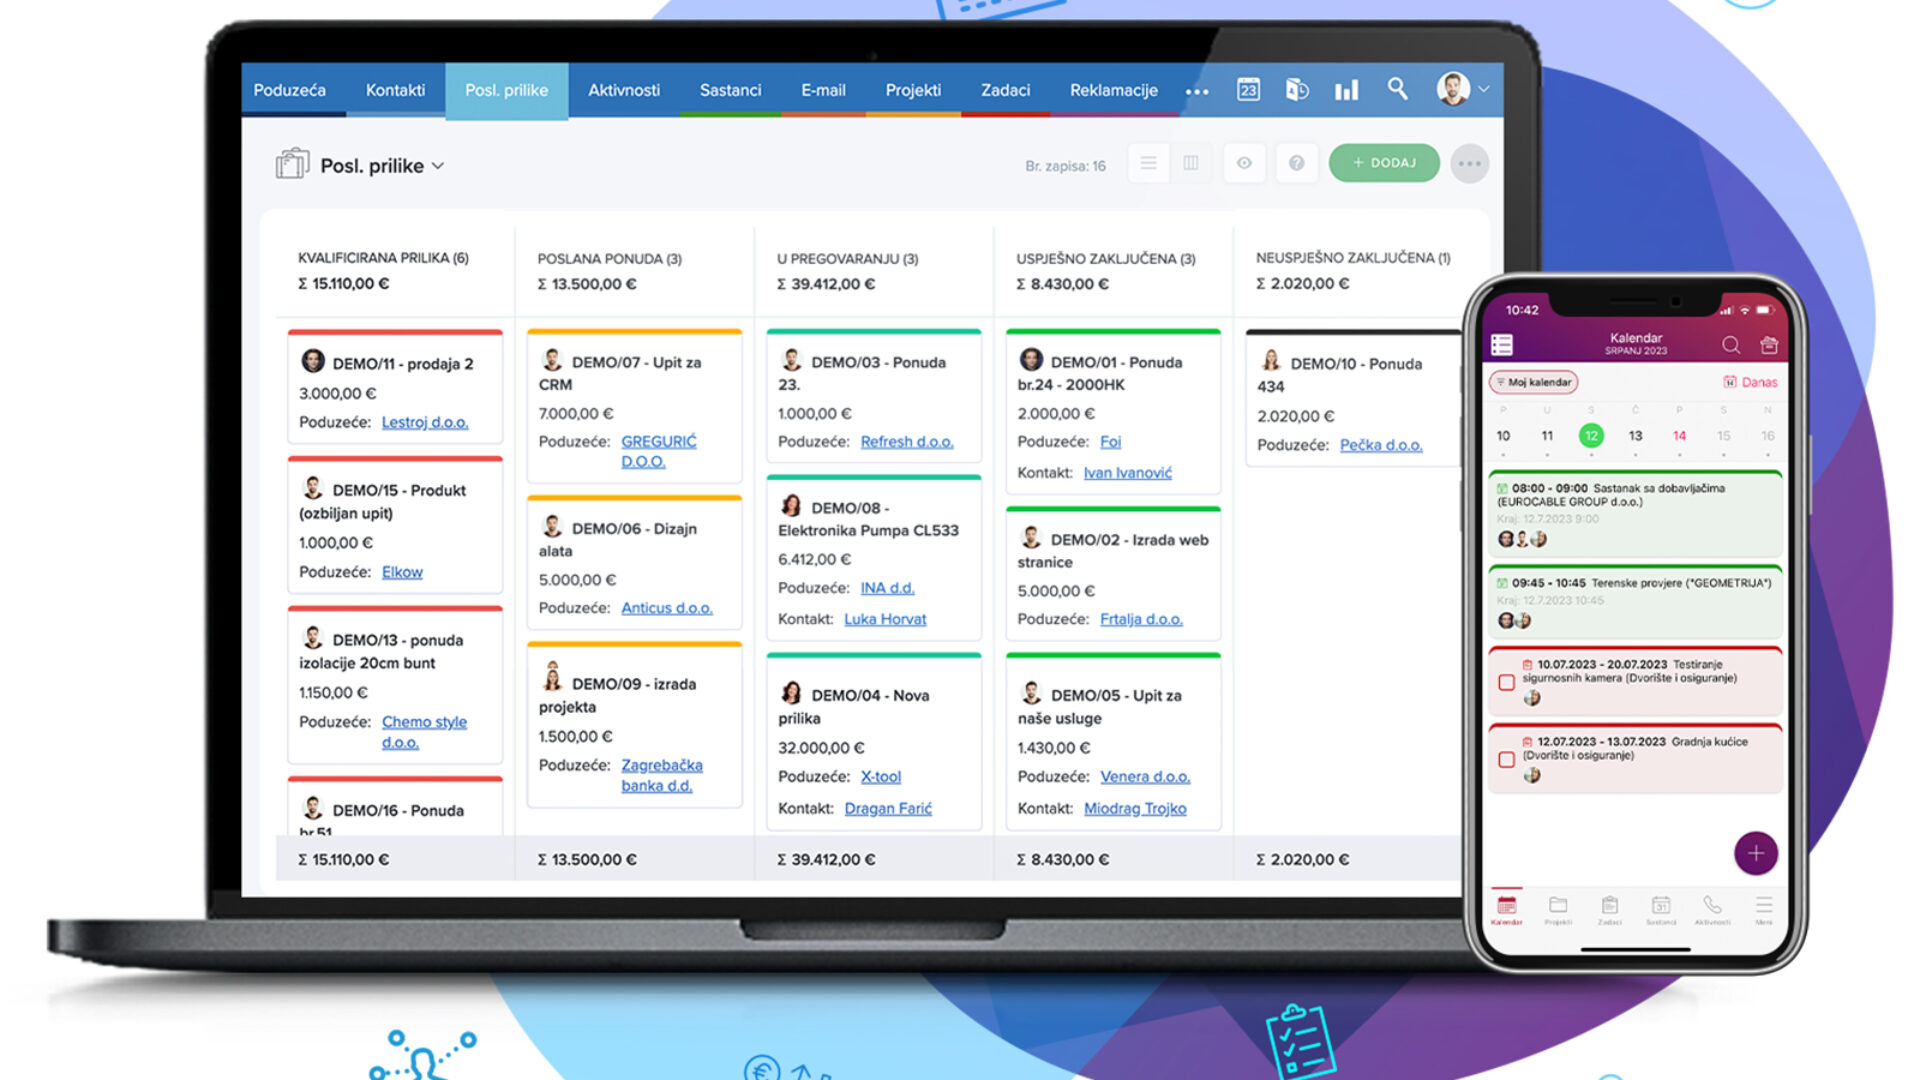Open the Aktivnosti tab
The height and width of the screenshot is (1080, 1920).
[x=623, y=90]
